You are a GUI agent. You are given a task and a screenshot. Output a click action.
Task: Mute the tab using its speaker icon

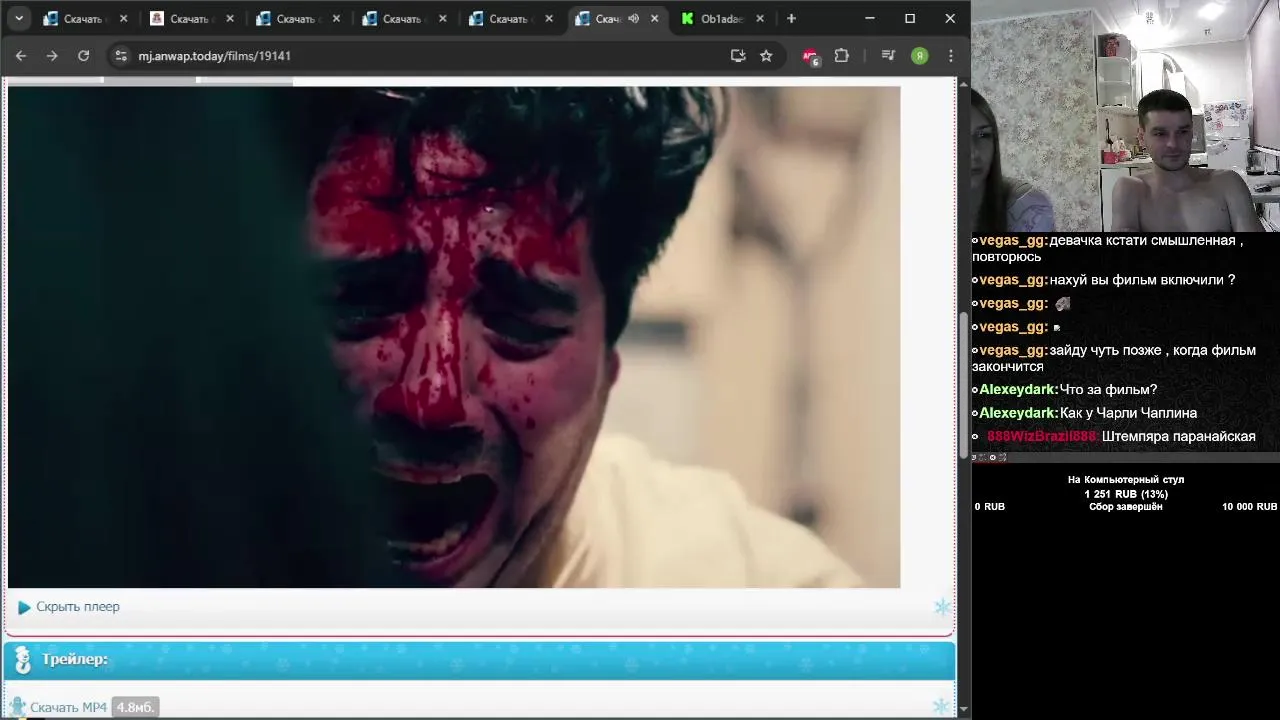(x=633, y=19)
